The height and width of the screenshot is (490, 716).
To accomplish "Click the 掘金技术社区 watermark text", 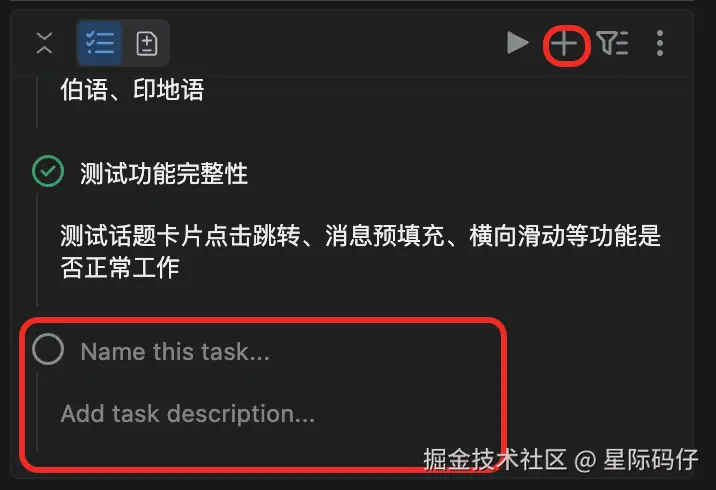I will [495, 459].
